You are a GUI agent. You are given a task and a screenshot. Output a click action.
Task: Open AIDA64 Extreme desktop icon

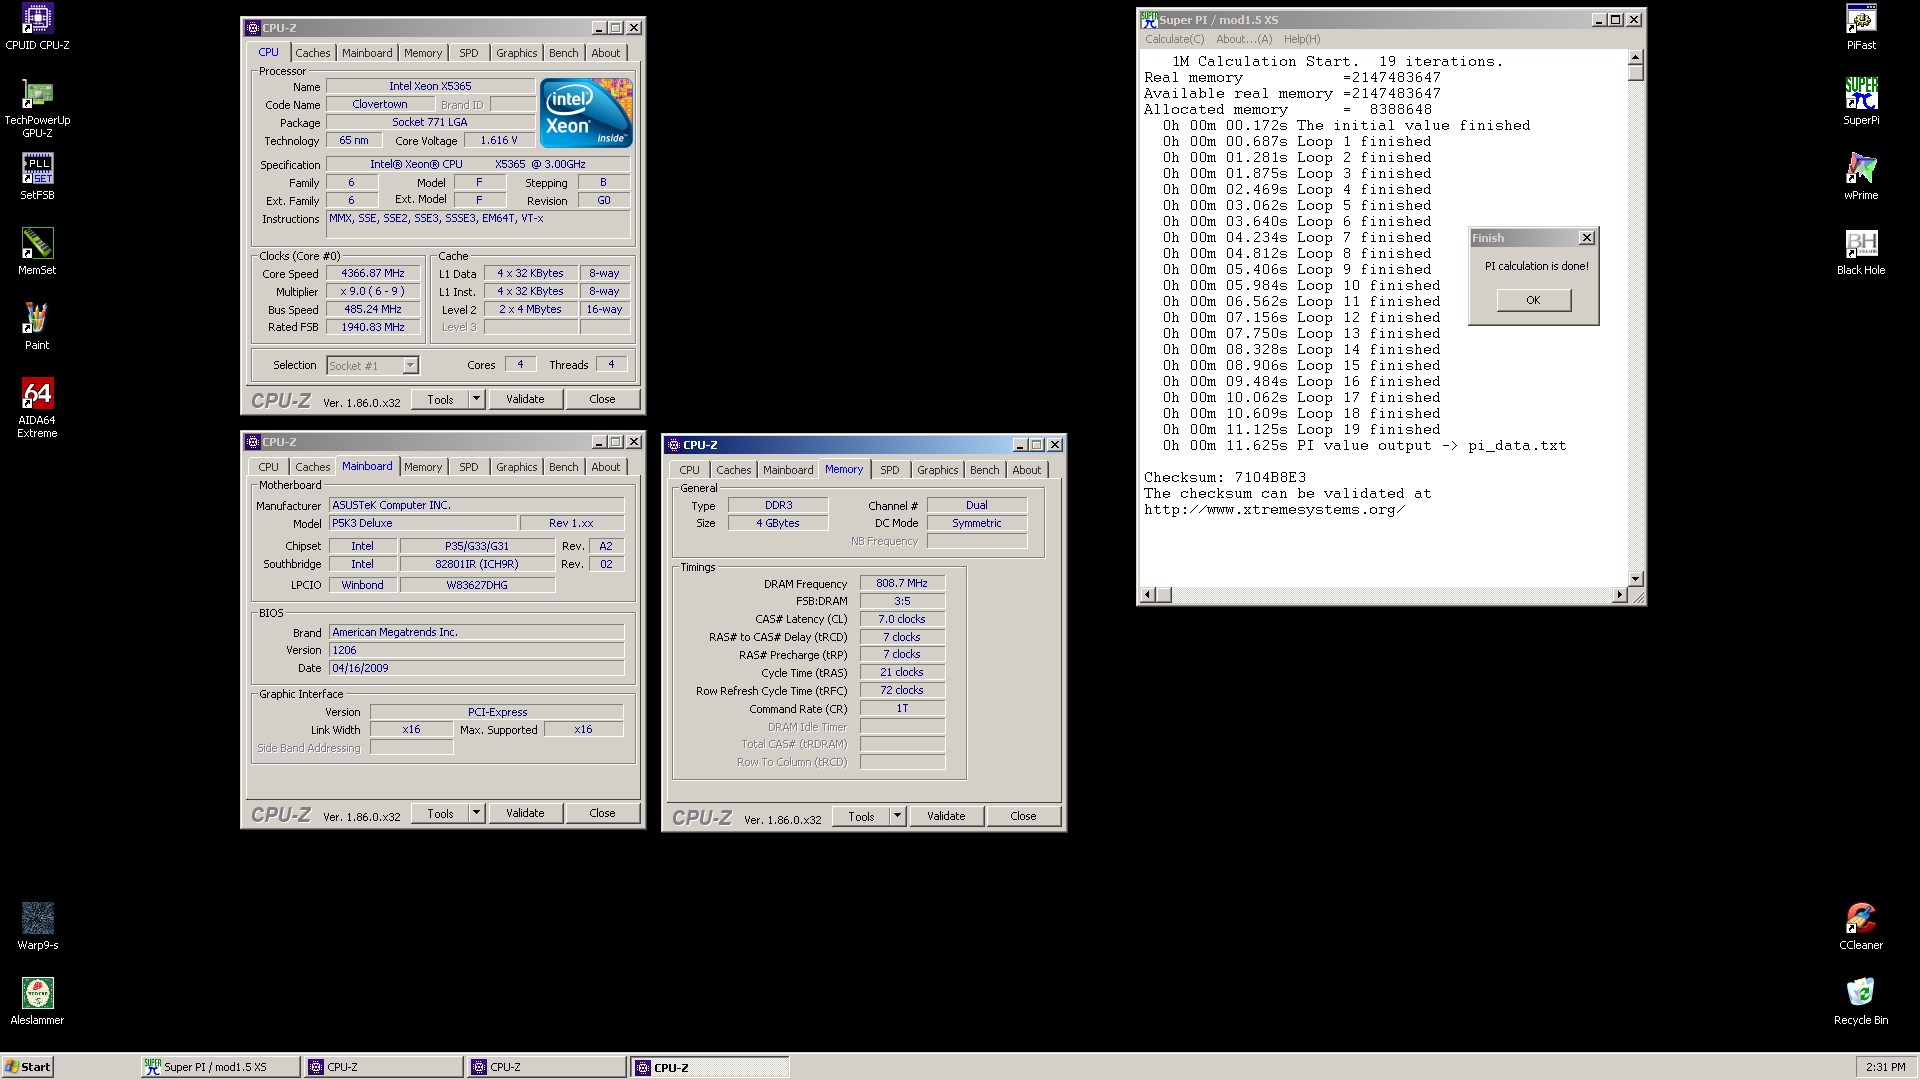point(37,408)
